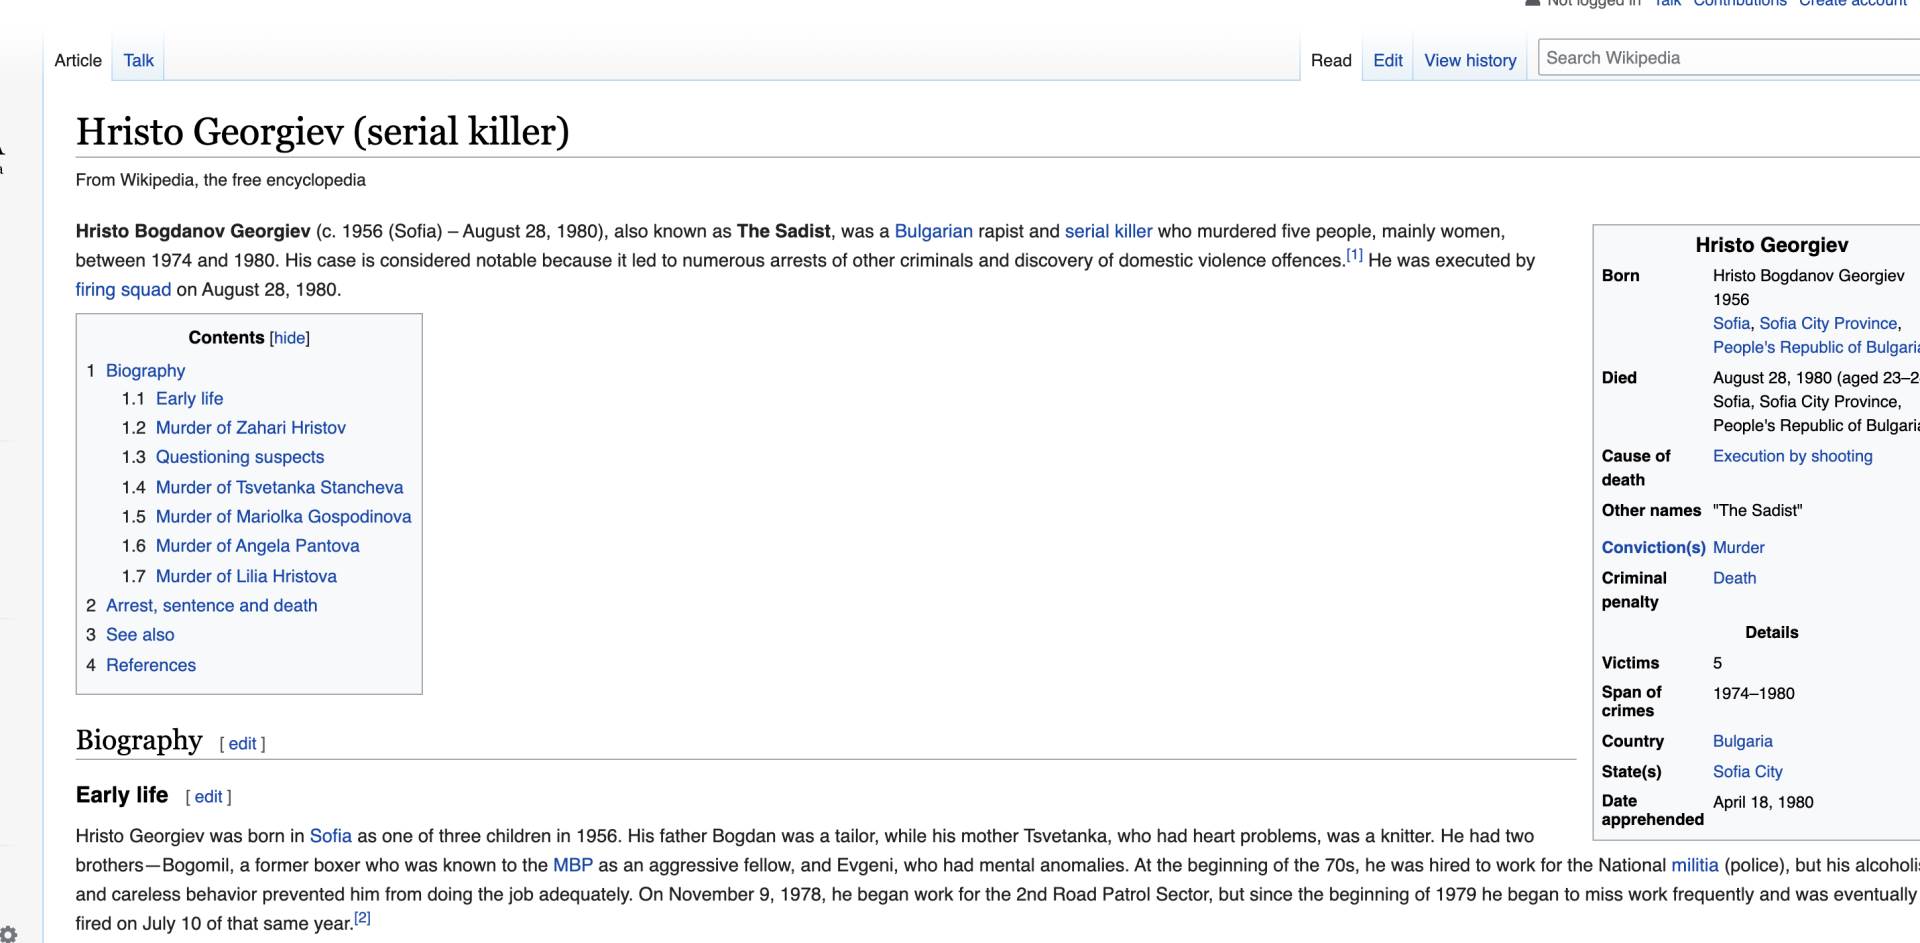1920x943 pixels.
Task: Open the firing squad link
Action: [123, 289]
